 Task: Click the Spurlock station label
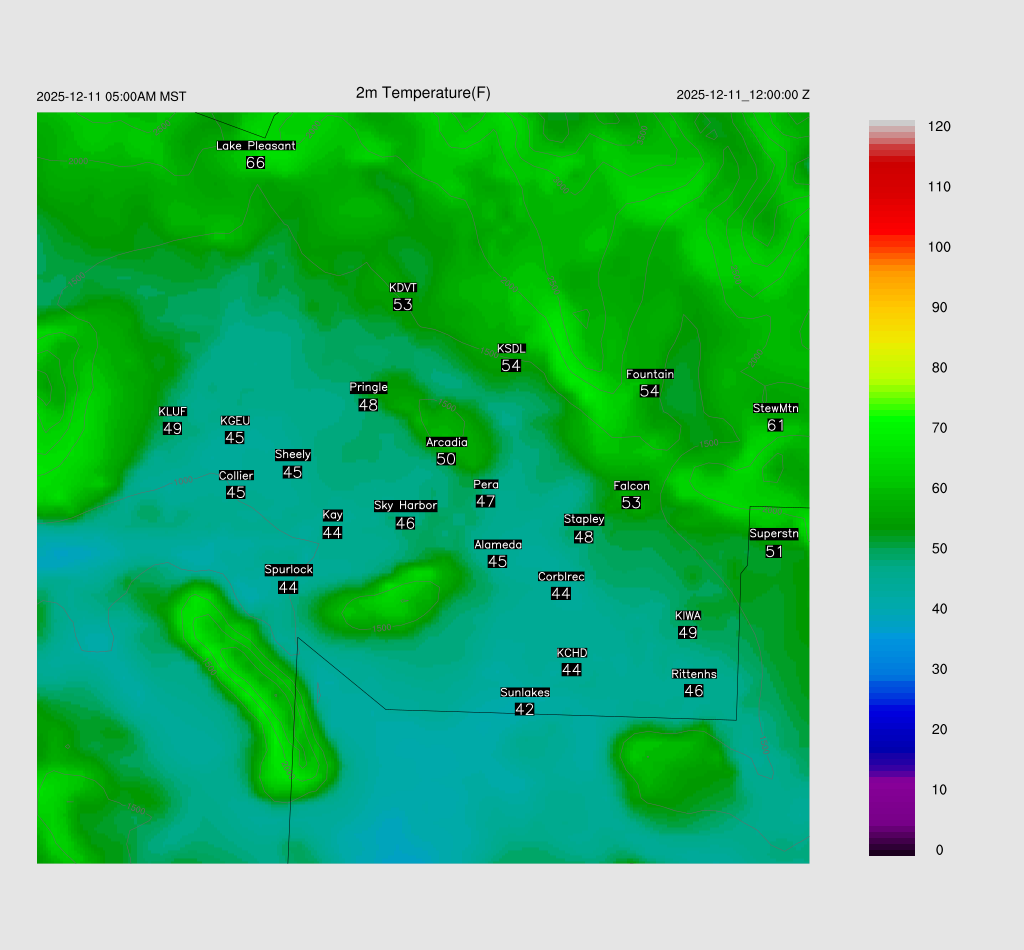288,570
